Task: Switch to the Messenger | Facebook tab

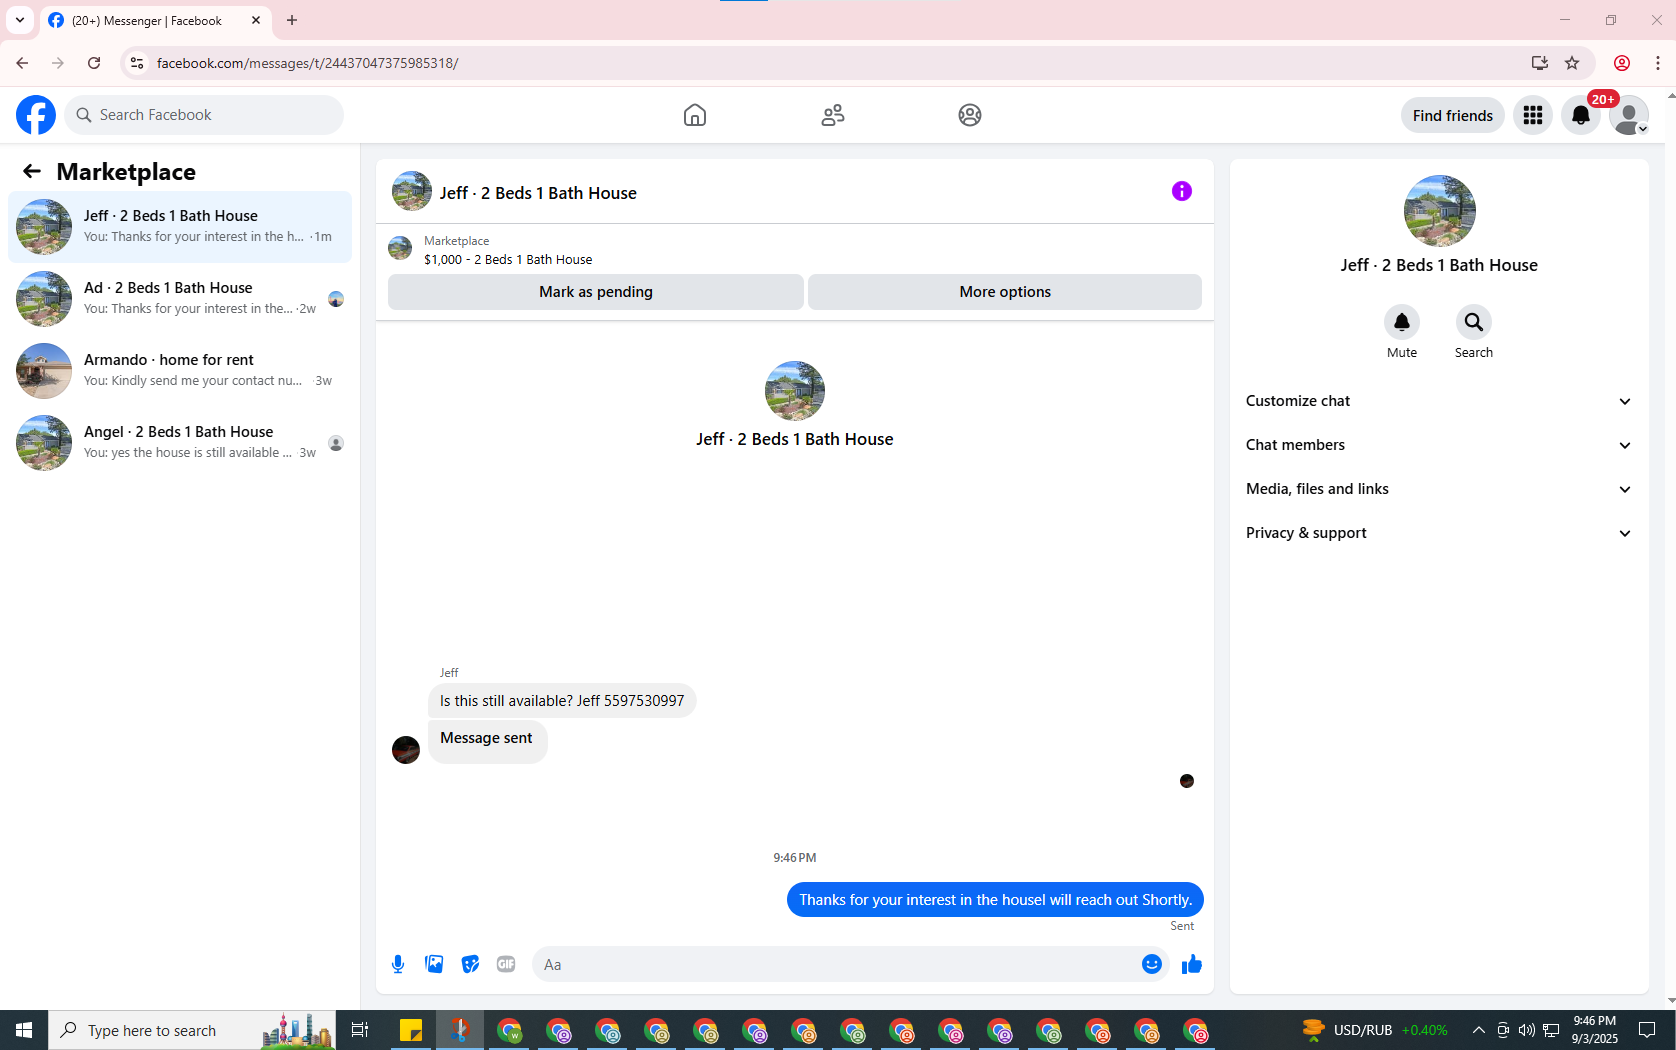Action: click(147, 20)
